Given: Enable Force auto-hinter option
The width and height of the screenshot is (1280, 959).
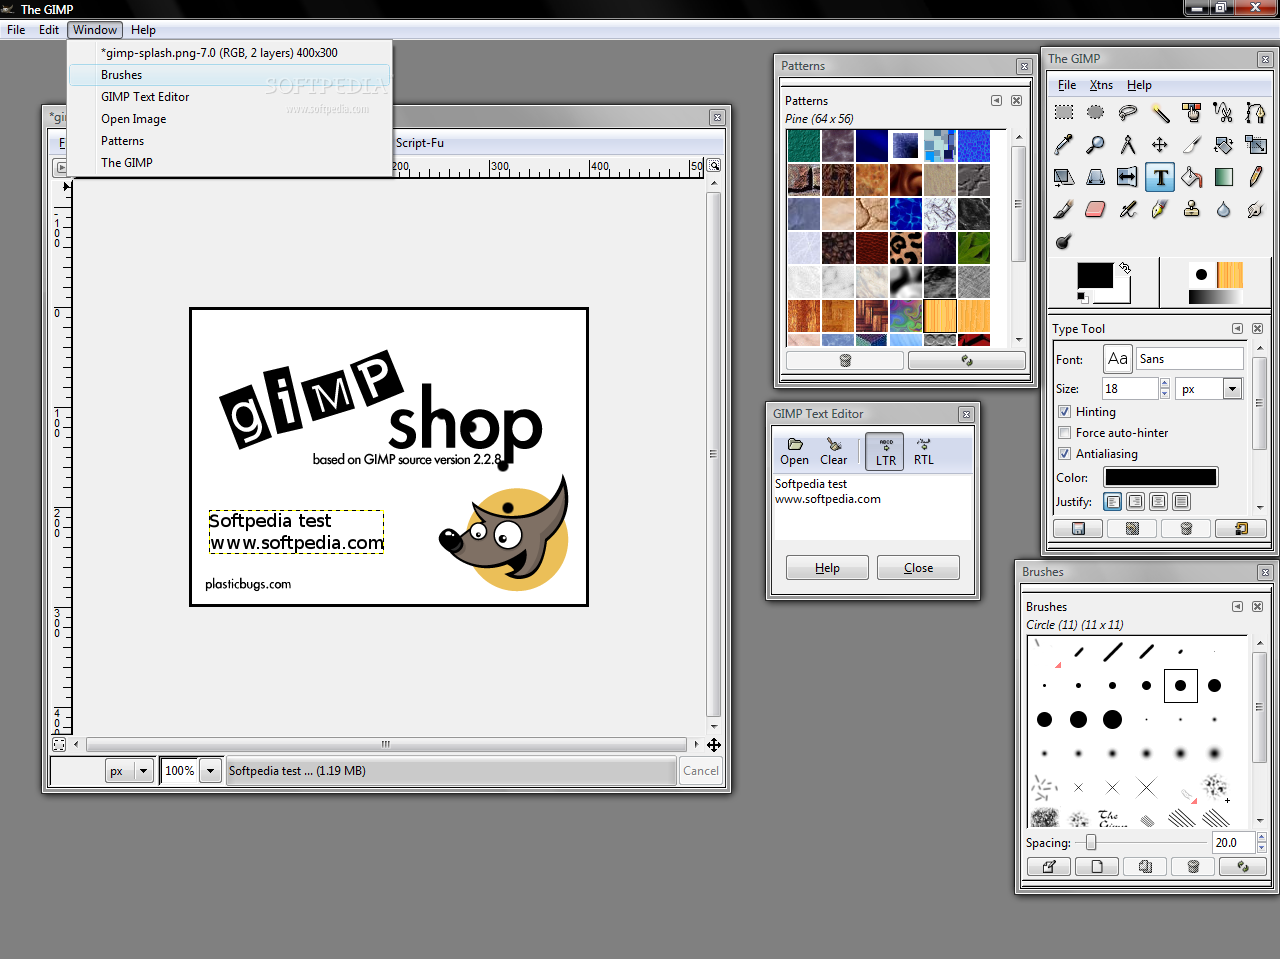Looking at the screenshot, I should [x=1065, y=432].
